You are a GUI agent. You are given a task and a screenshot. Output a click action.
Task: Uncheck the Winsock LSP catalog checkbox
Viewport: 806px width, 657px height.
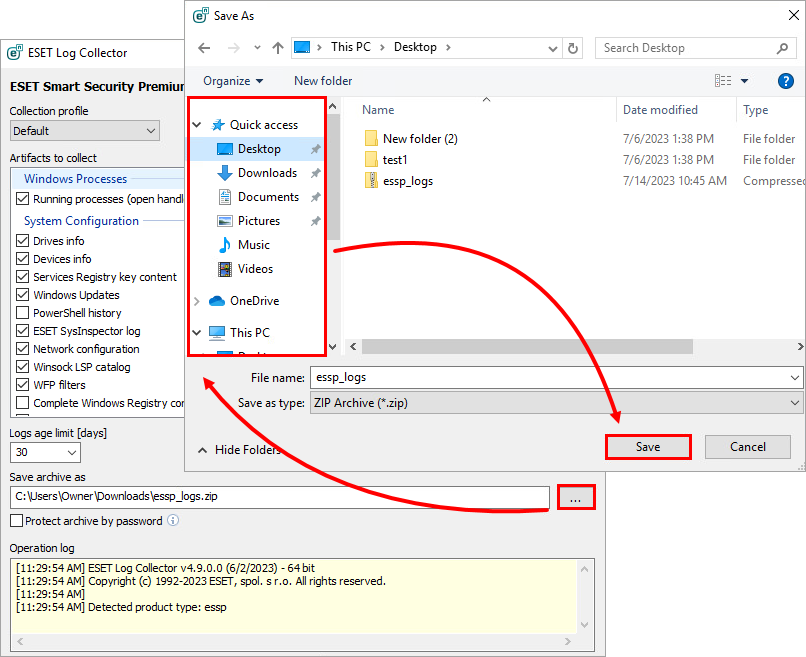tap(23, 367)
